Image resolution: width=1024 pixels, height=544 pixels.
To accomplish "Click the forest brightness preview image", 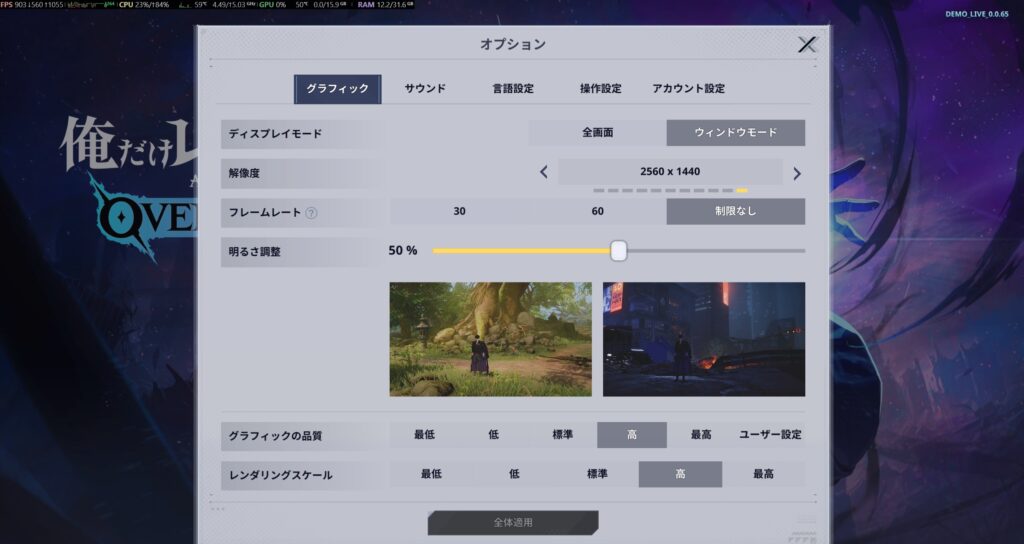I will point(490,339).
